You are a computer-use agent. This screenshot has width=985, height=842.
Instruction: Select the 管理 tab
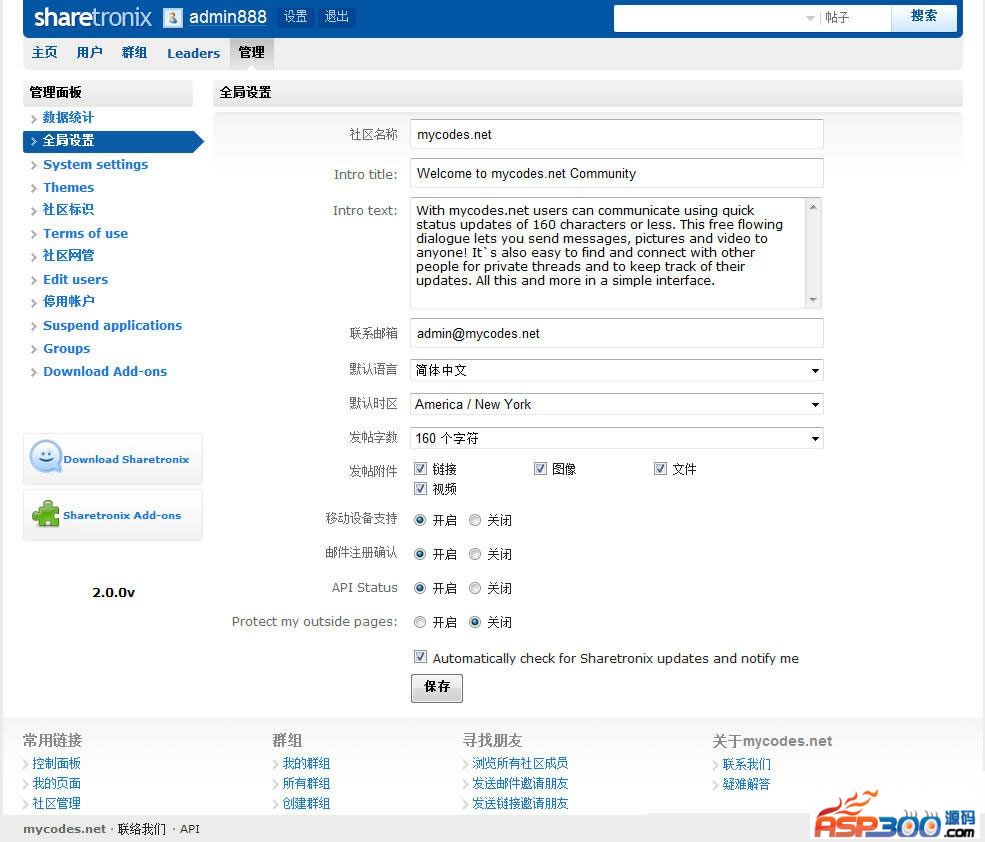coord(252,53)
